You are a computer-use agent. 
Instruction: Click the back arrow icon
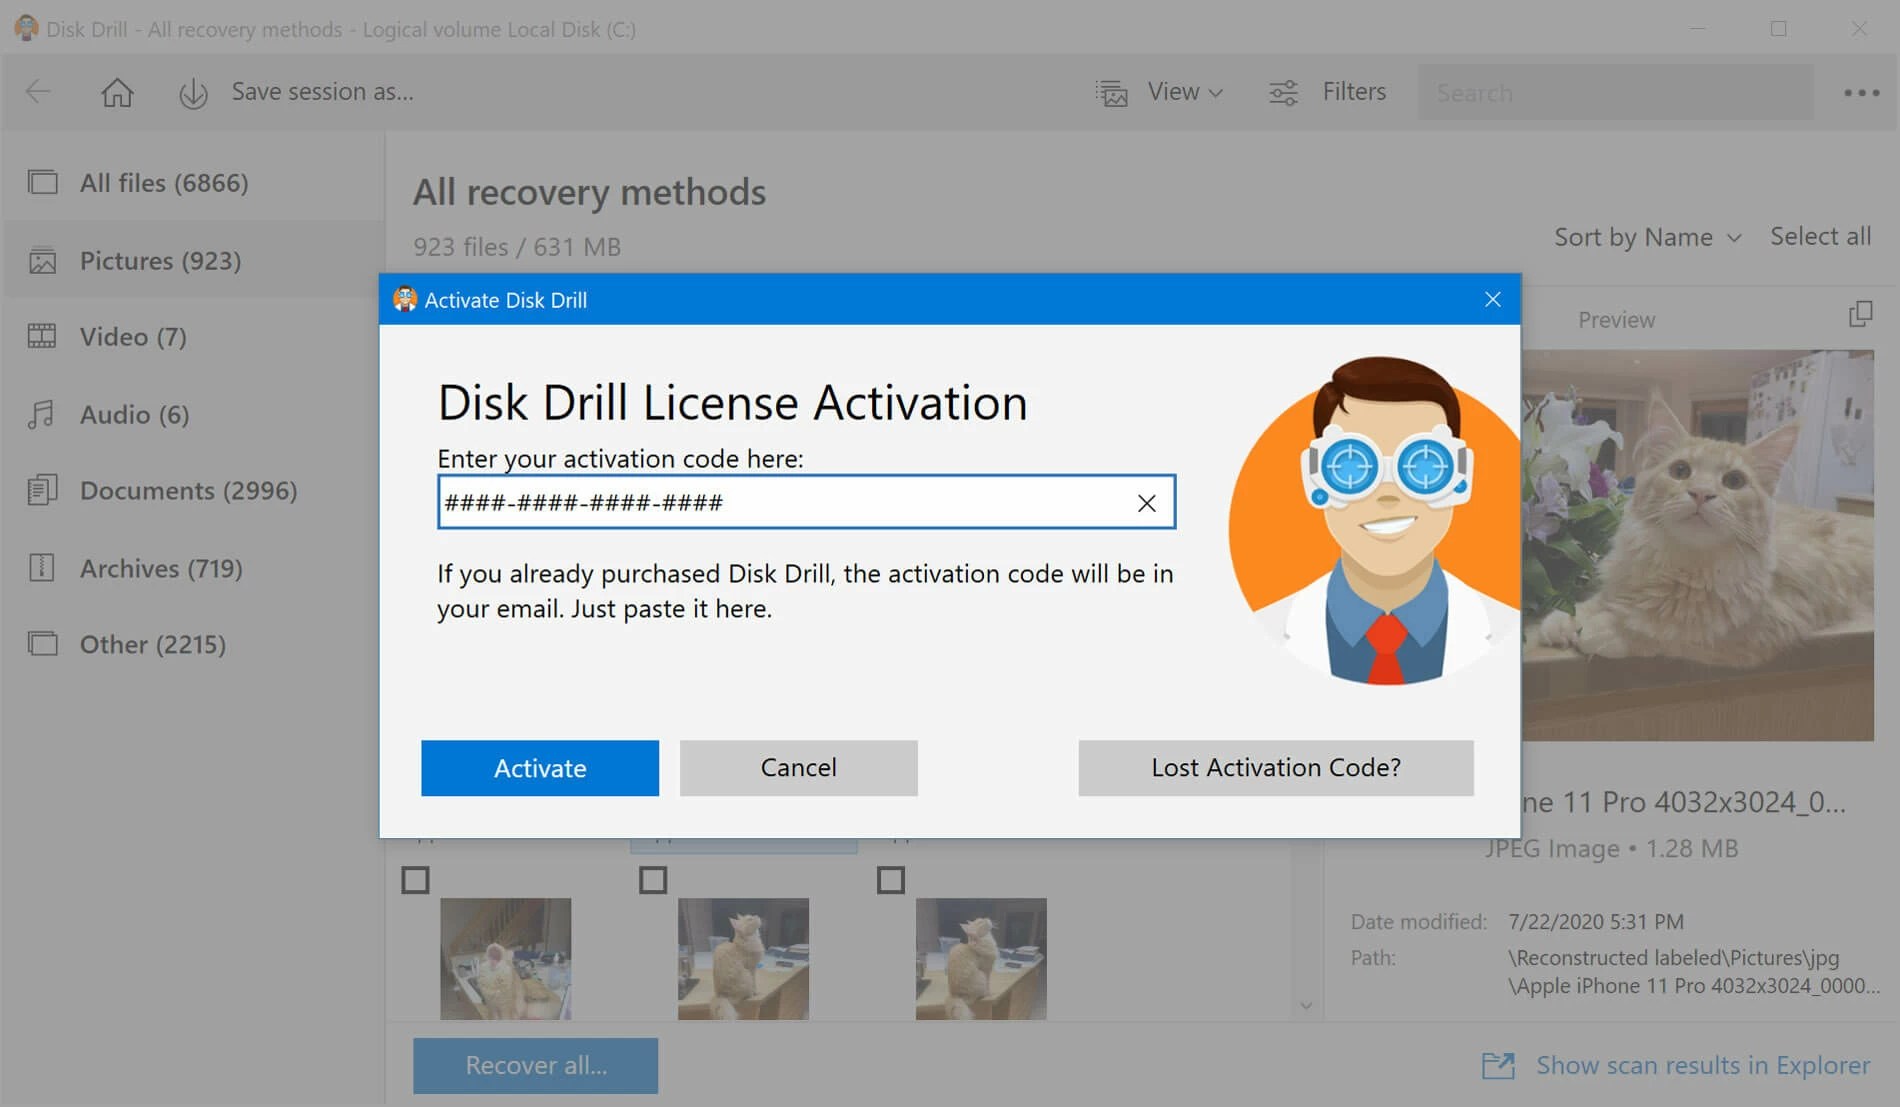coord(38,91)
